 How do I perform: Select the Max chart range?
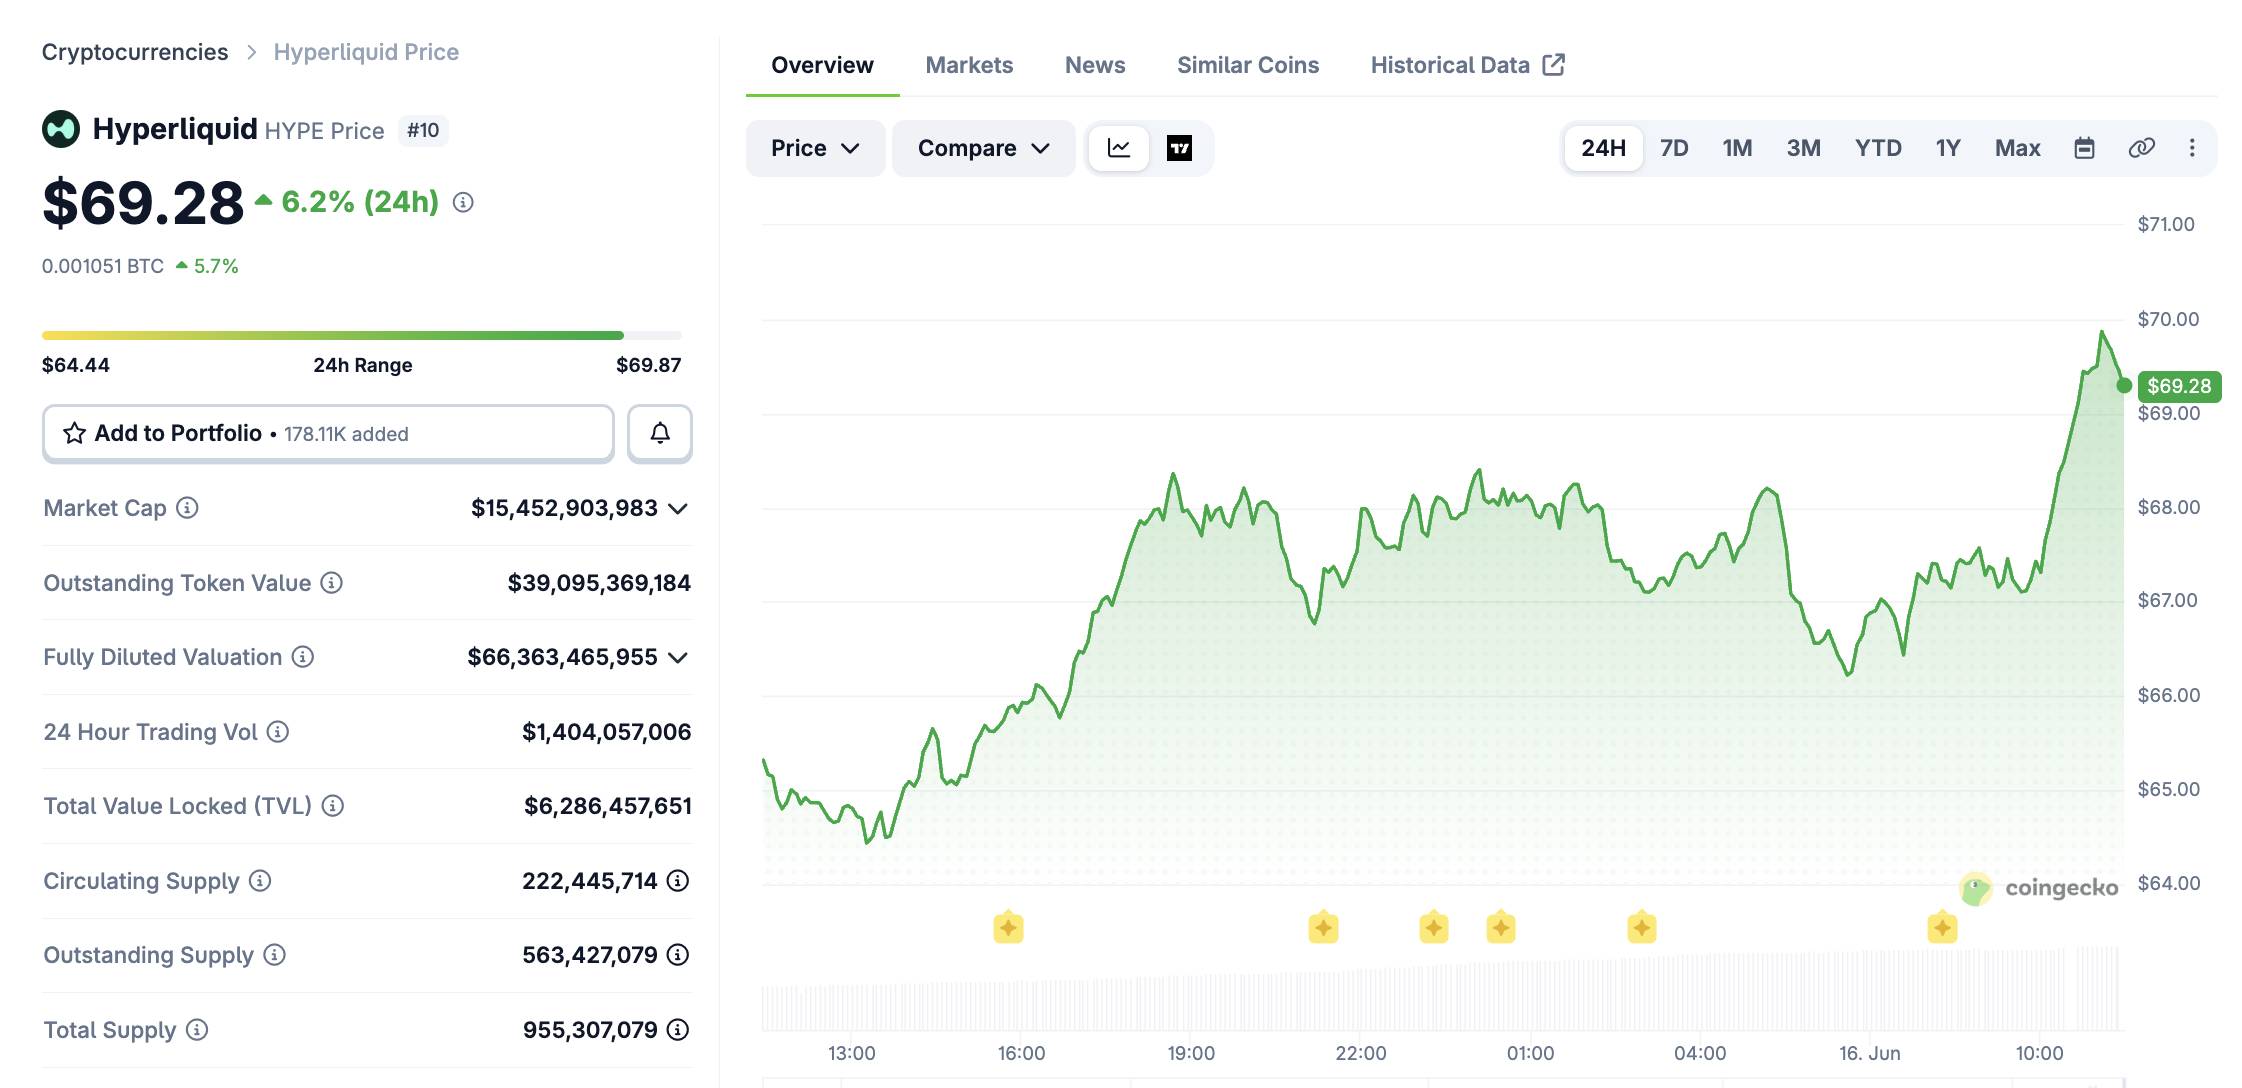[2018, 148]
